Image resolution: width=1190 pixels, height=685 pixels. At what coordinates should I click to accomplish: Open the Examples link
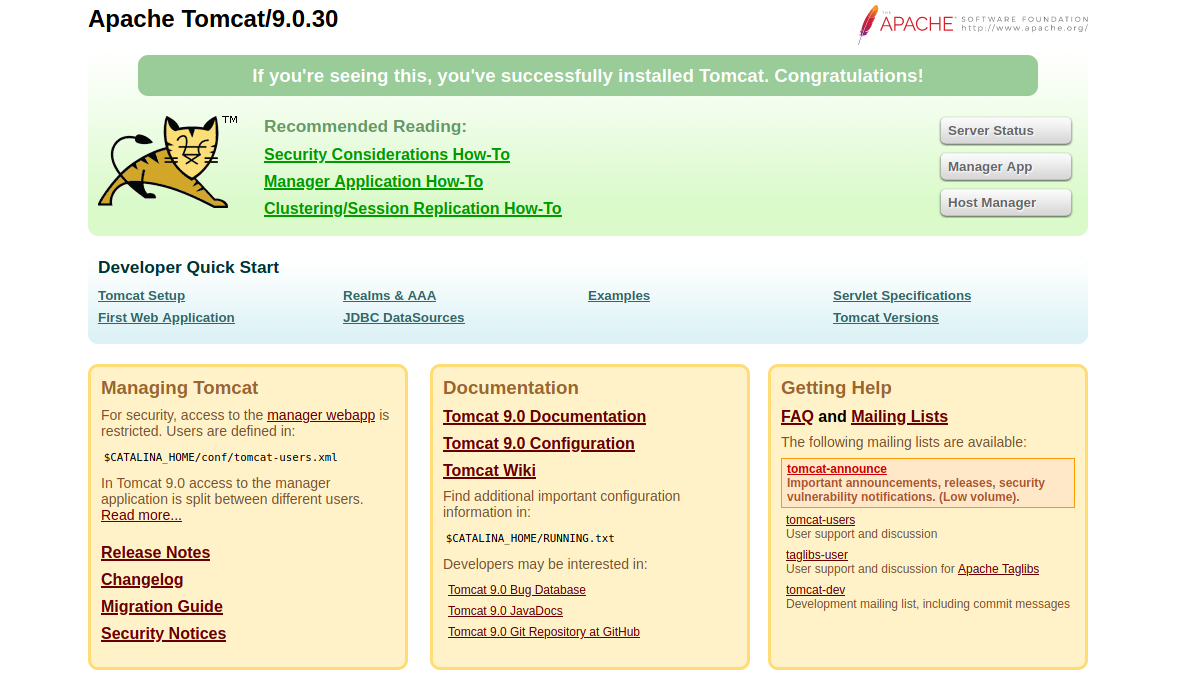(x=619, y=296)
